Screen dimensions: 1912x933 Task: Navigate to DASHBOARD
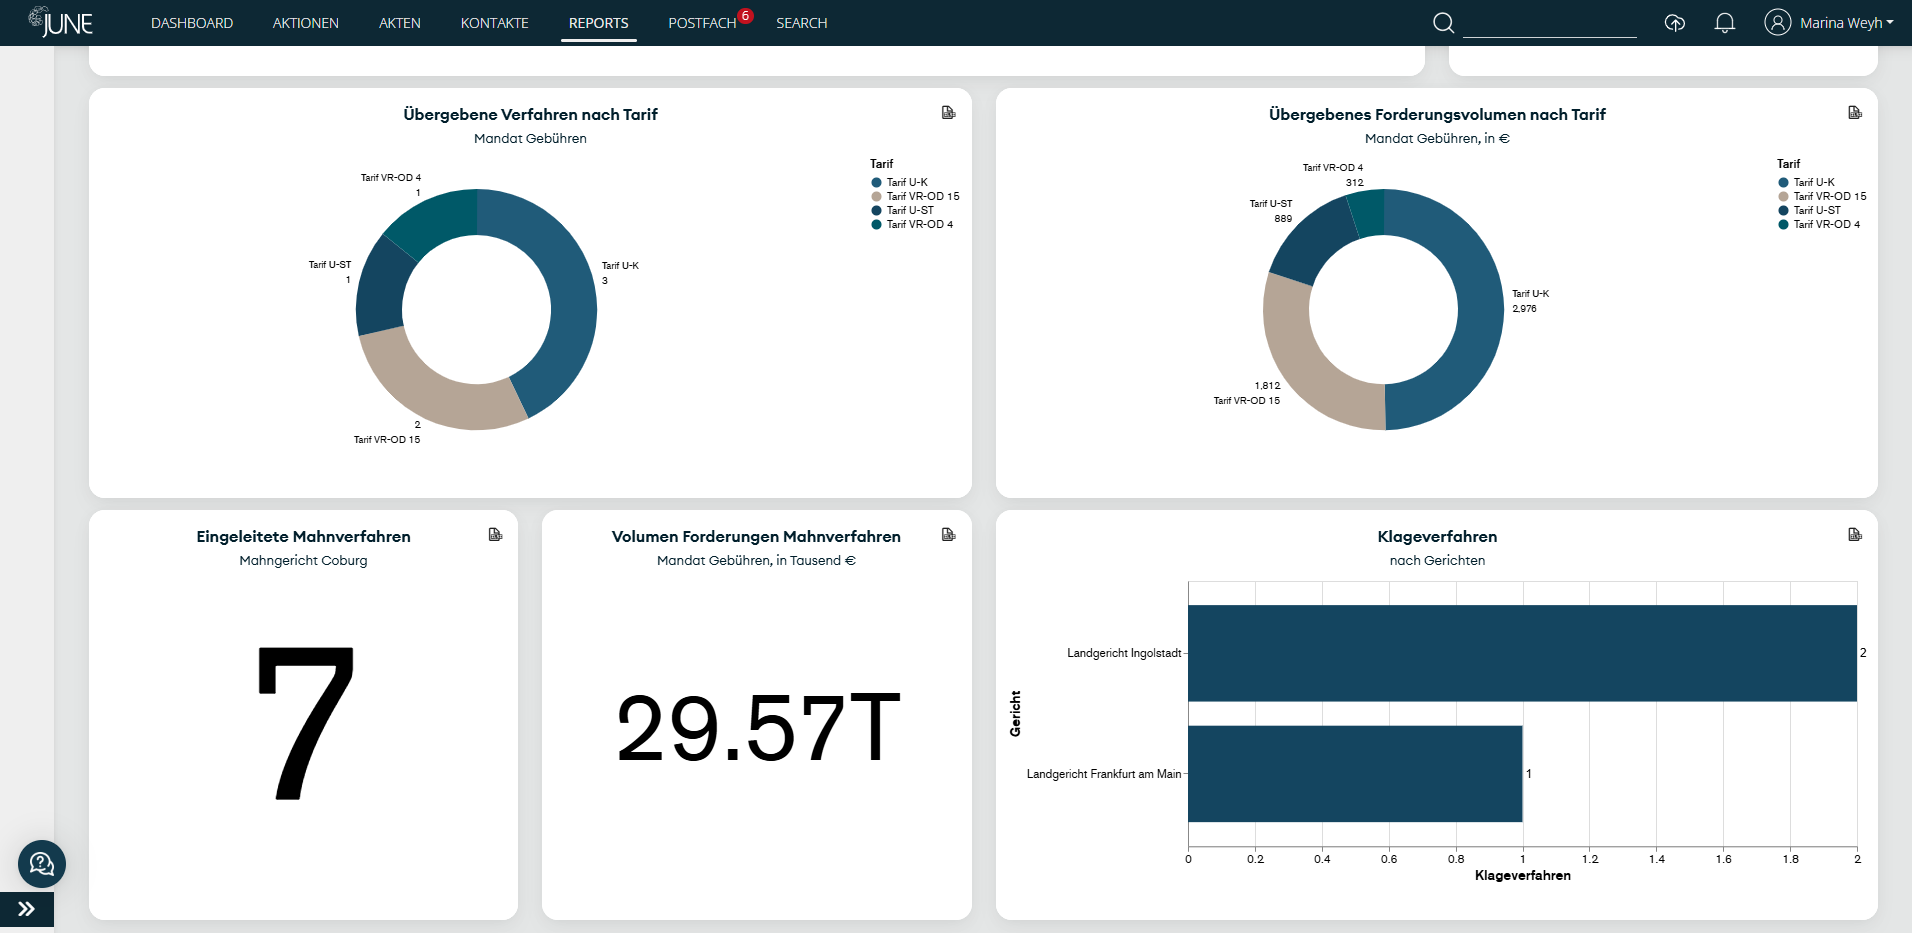[191, 22]
